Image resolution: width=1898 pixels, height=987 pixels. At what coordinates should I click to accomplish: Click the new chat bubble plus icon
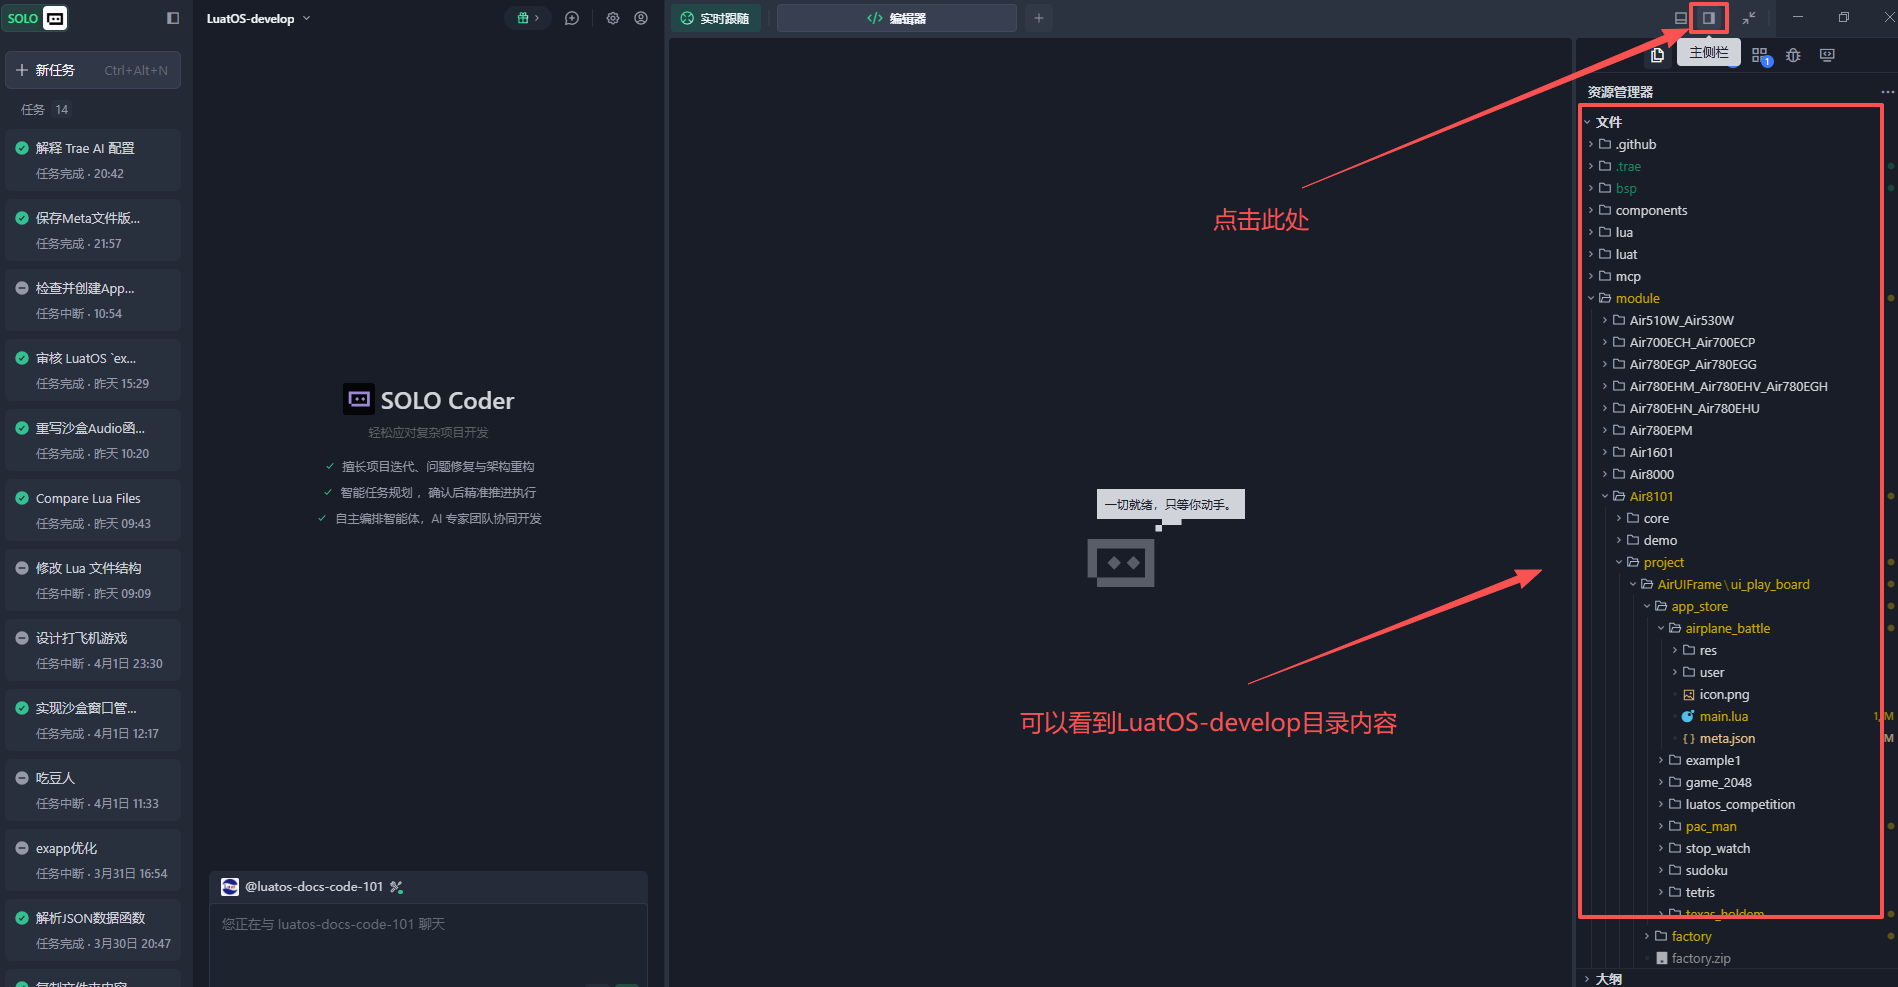coord(572,18)
